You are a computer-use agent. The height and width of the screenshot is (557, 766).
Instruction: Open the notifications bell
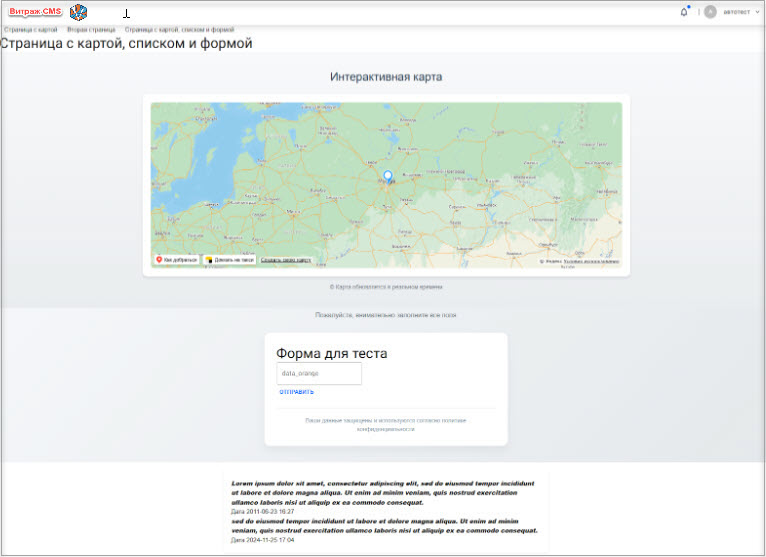pos(684,12)
